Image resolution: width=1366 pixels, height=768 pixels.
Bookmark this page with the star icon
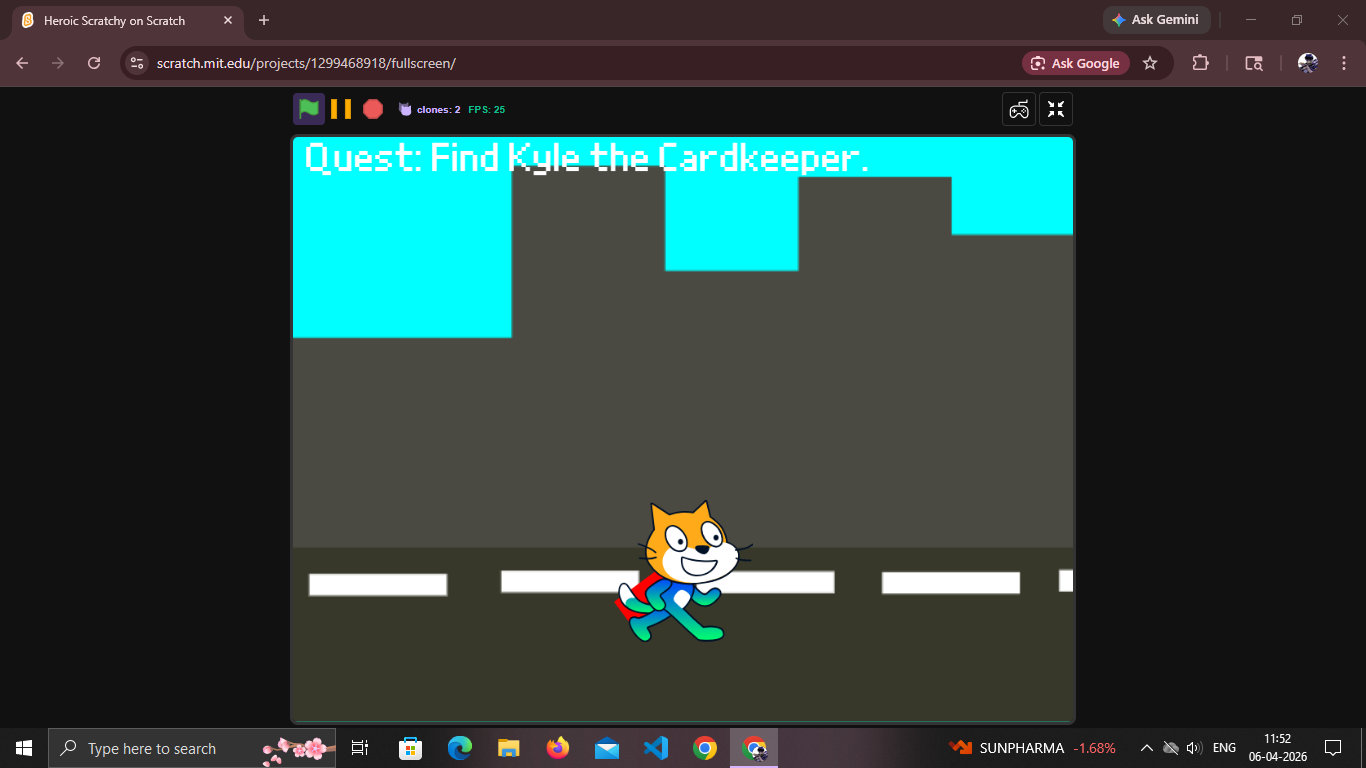[1150, 63]
